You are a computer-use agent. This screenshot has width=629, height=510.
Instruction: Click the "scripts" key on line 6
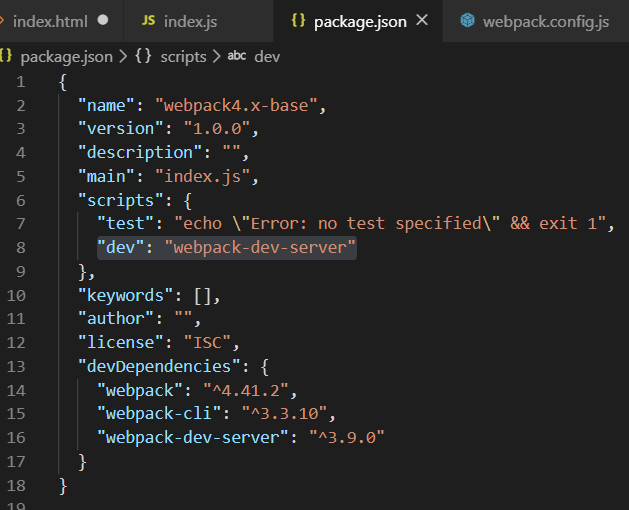(x=120, y=200)
